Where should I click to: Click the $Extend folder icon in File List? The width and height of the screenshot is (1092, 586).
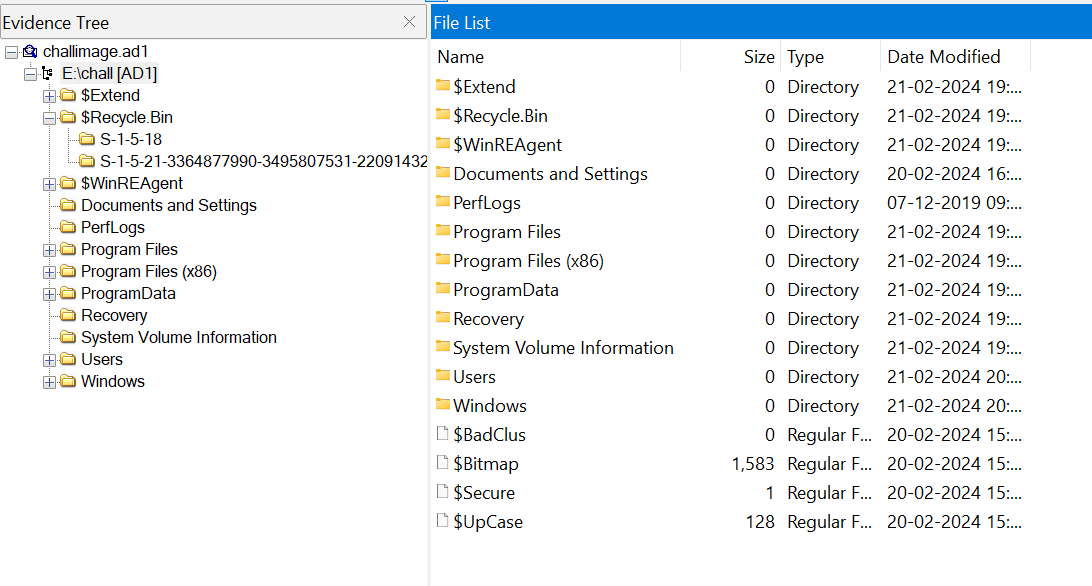[x=443, y=86]
